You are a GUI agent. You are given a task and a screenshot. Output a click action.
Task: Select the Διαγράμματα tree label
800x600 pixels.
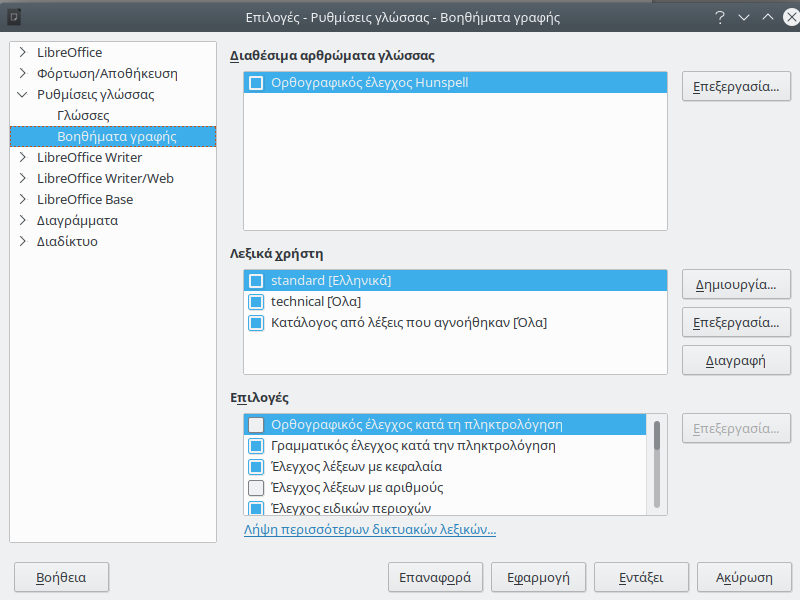pyautogui.click(x=77, y=220)
